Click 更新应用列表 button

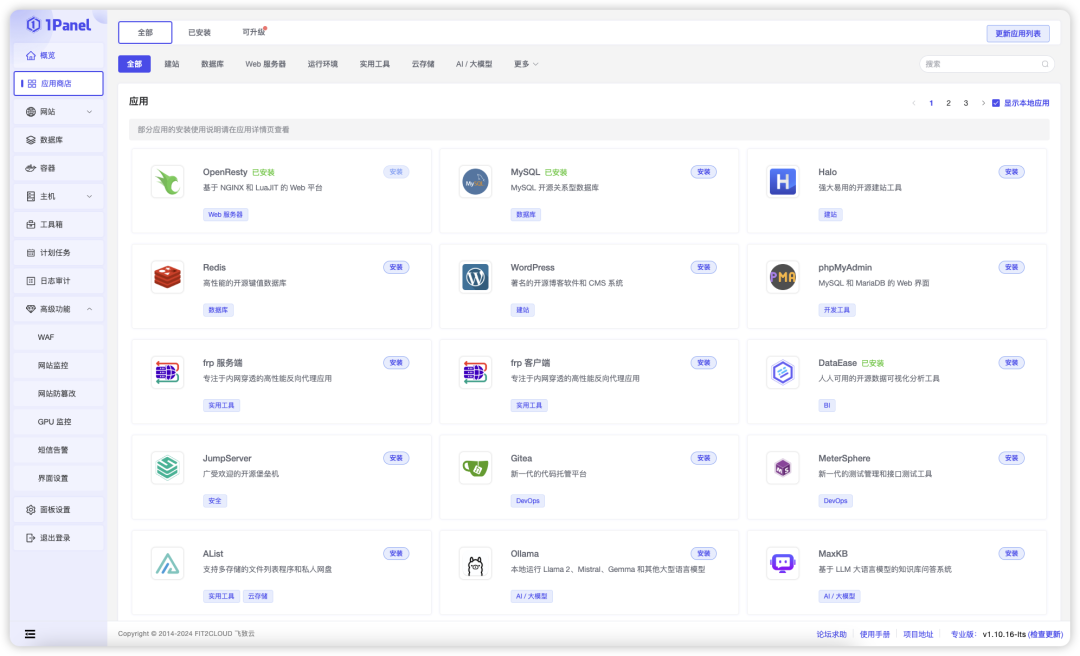click(1018, 34)
